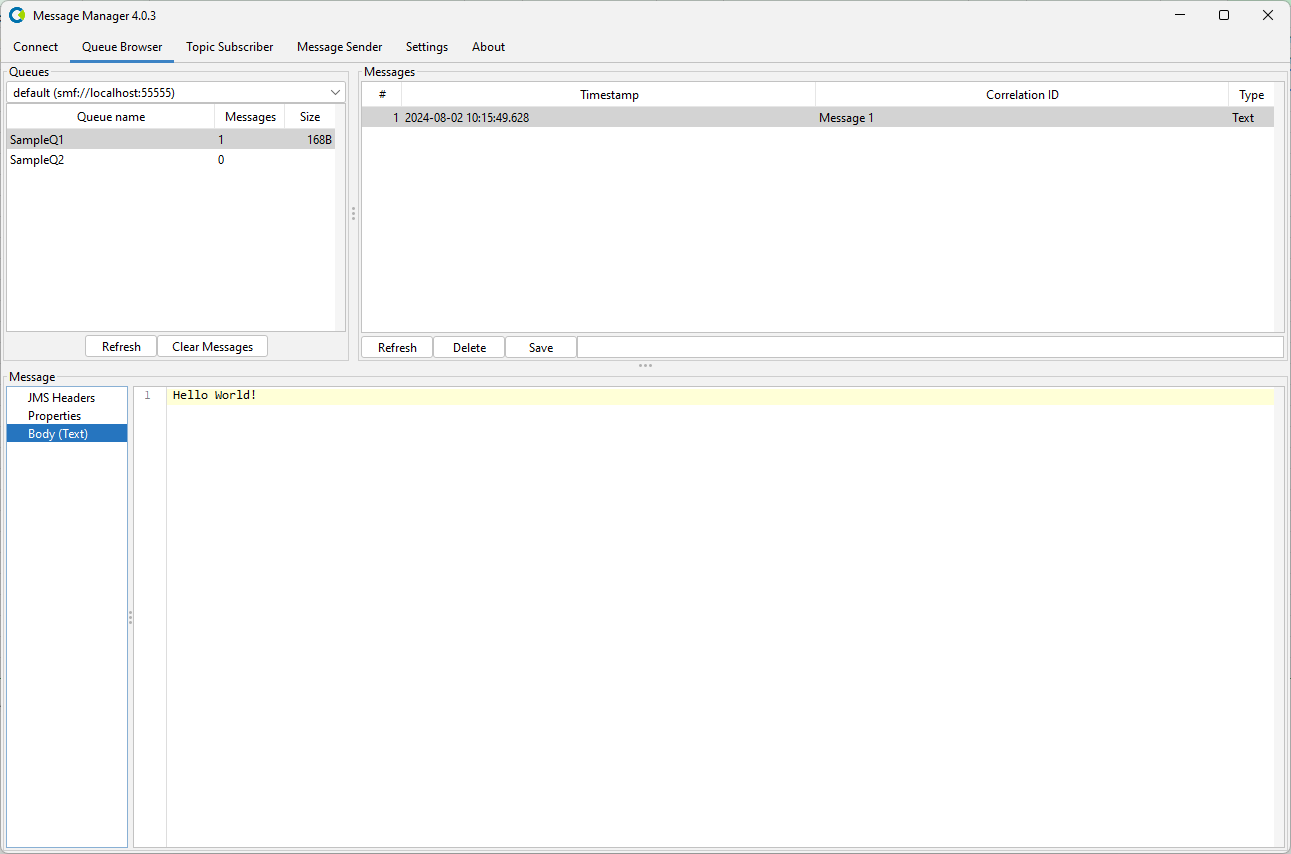Refresh the queues list
This screenshot has width=1291, height=854.
click(x=121, y=347)
